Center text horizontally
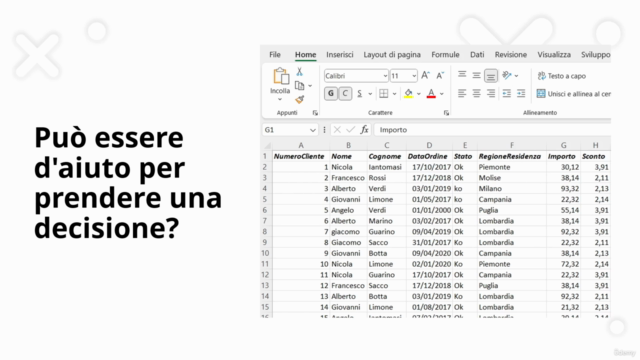This screenshot has height=360, width=640. [x=476, y=93]
